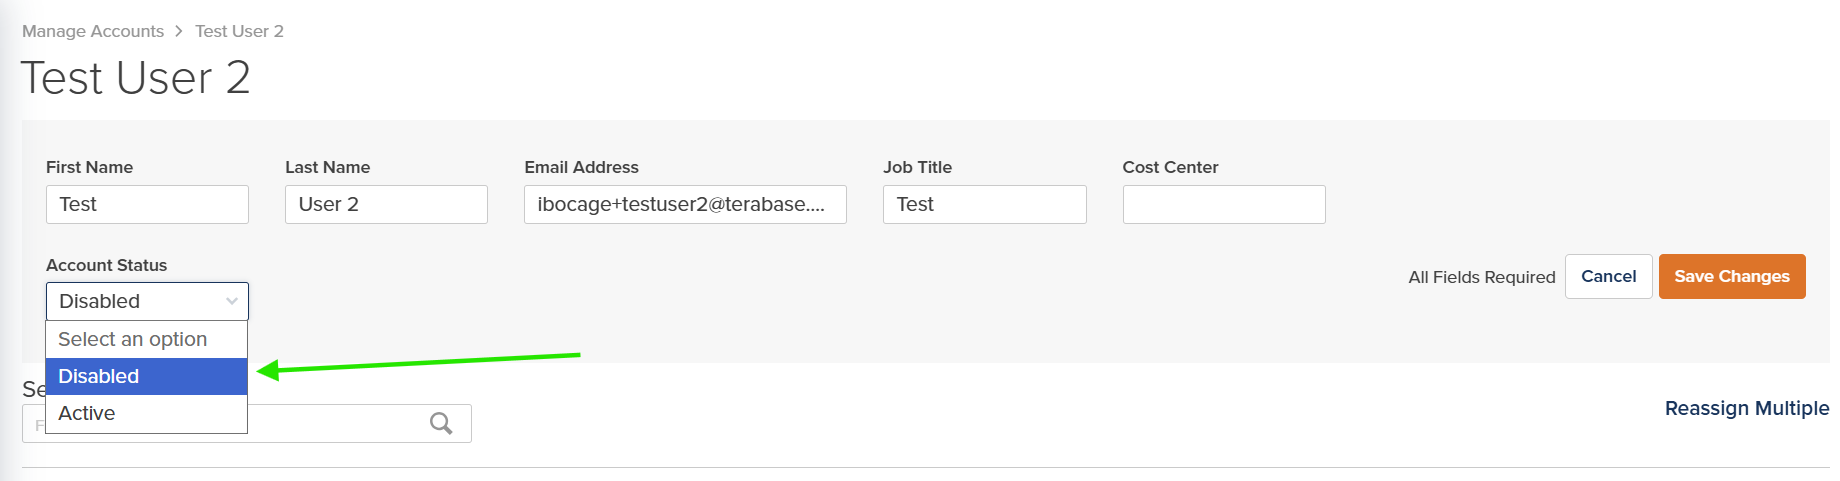Image resolution: width=1840 pixels, height=481 pixels.
Task: Edit the Email Address field
Action: pos(685,204)
